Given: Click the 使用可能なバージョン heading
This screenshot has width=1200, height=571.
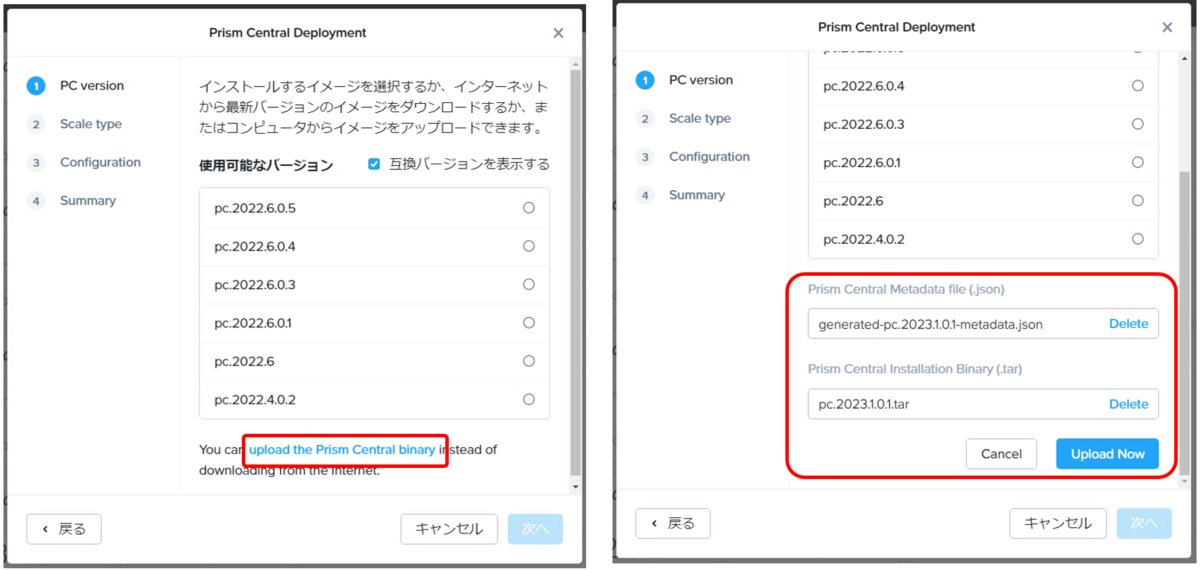Looking at the screenshot, I should pos(266,165).
